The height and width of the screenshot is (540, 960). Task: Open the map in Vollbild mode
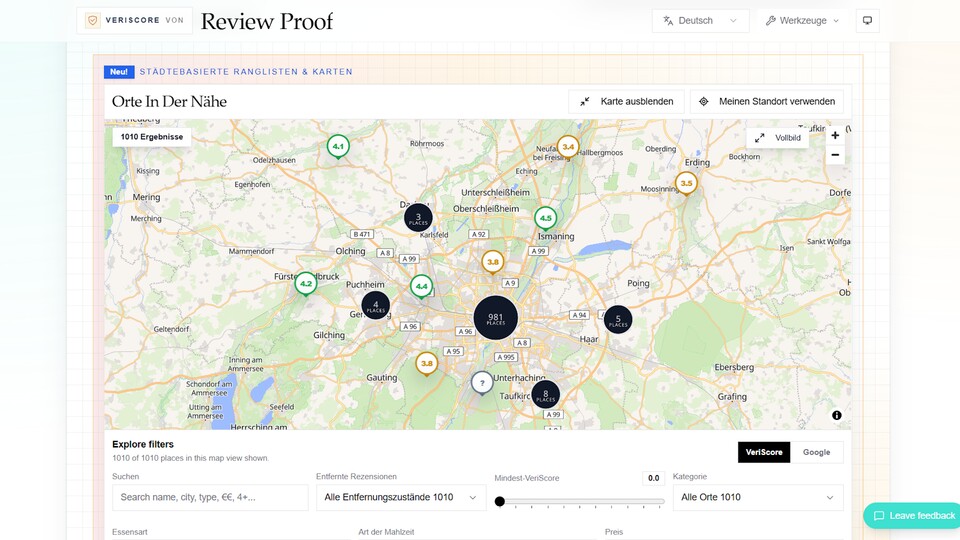click(778, 138)
